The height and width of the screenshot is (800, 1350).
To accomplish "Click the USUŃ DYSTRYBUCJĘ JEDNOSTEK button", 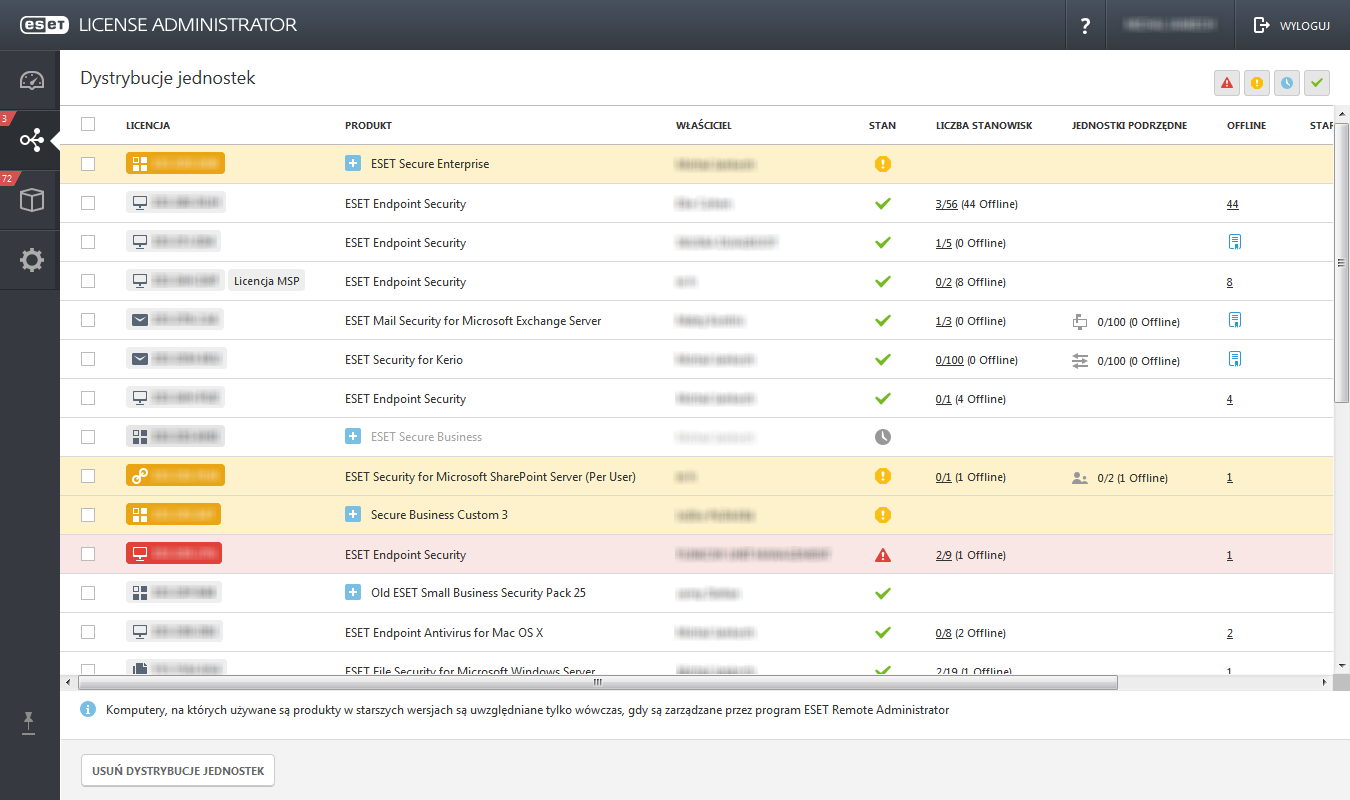I will click(x=178, y=771).
